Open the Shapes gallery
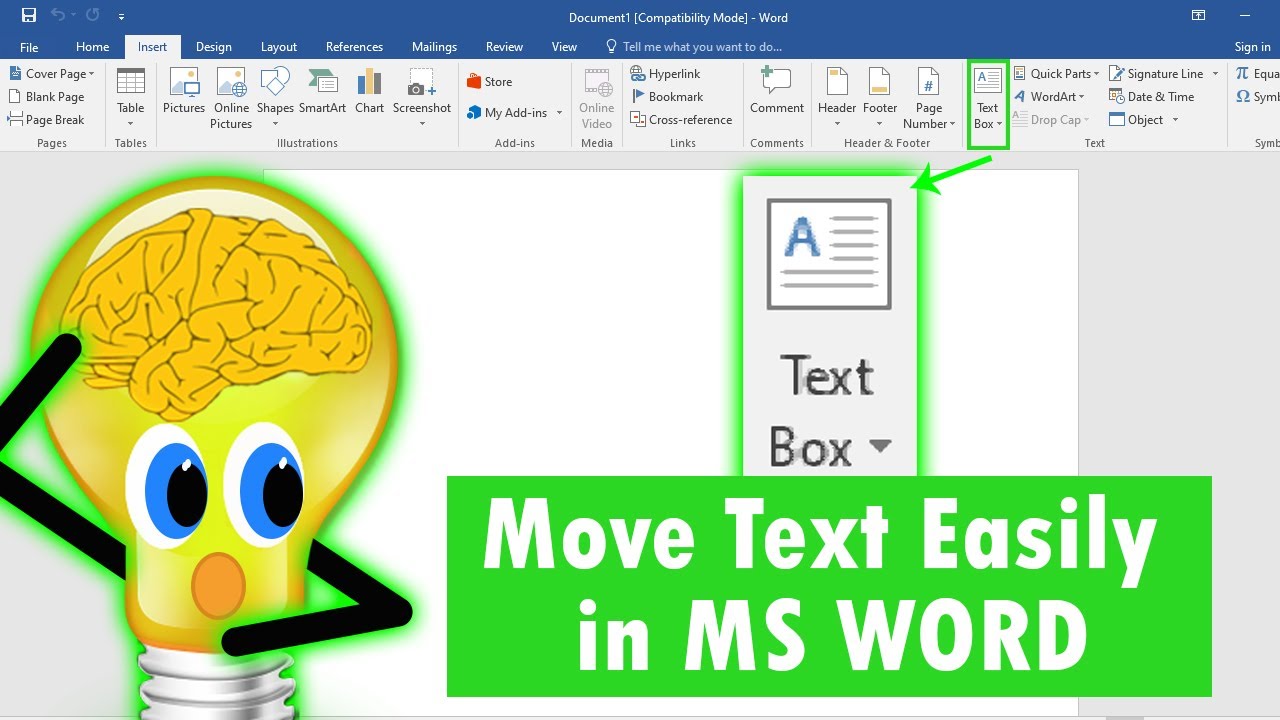 point(275,98)
